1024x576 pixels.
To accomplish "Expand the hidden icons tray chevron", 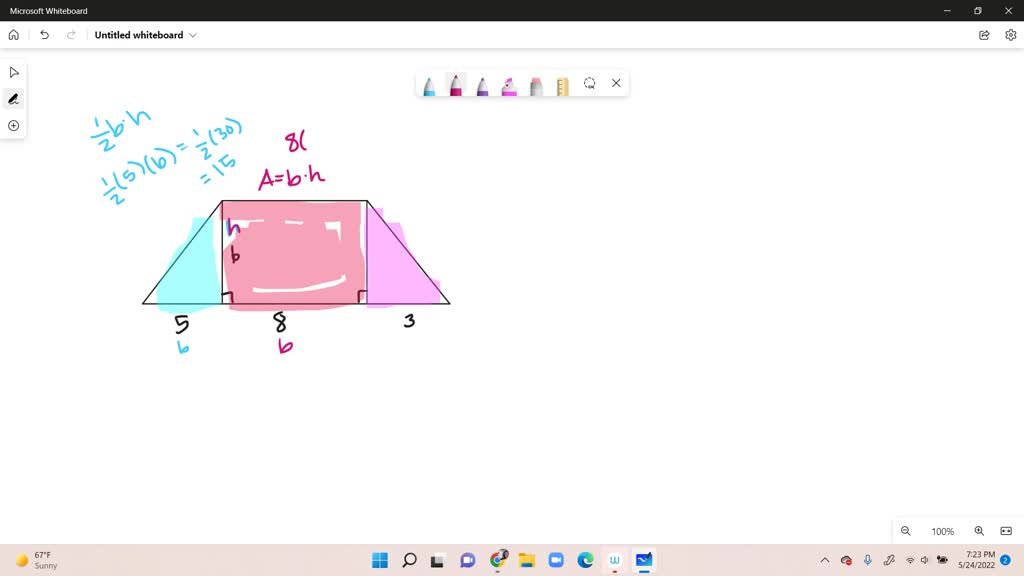I will [824, 560].
